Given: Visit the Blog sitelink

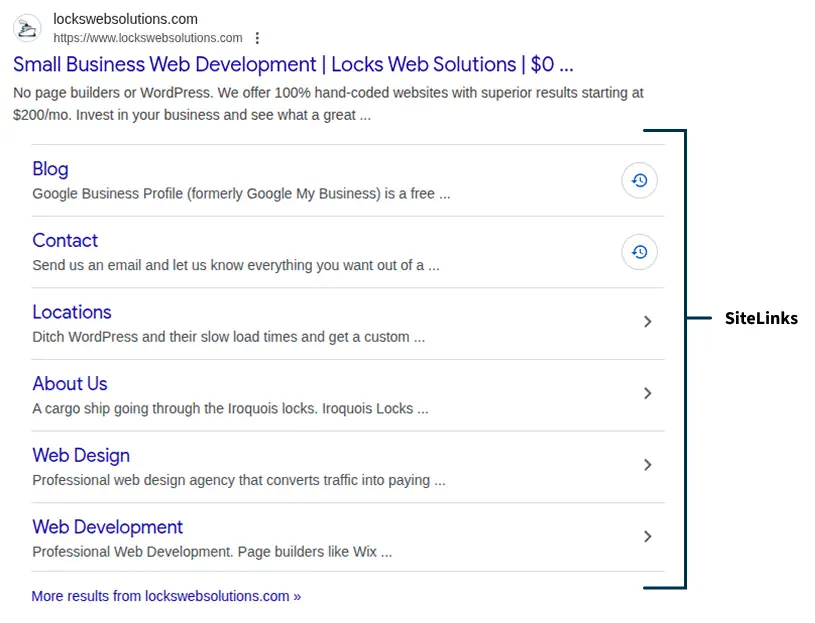Looking at the screenshot, I should coord(50,169).
